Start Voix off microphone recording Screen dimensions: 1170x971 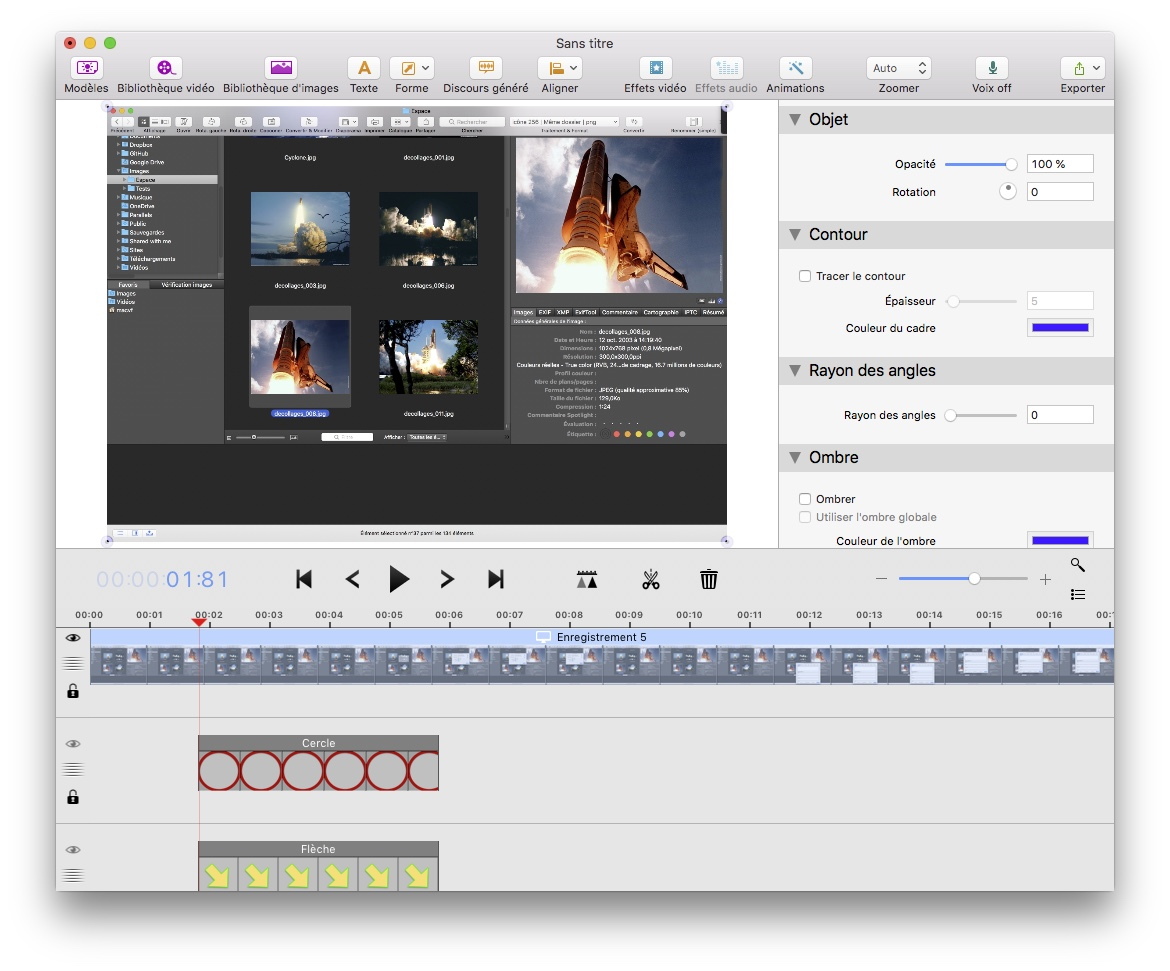pyautogui.click(x=992, y=68)
